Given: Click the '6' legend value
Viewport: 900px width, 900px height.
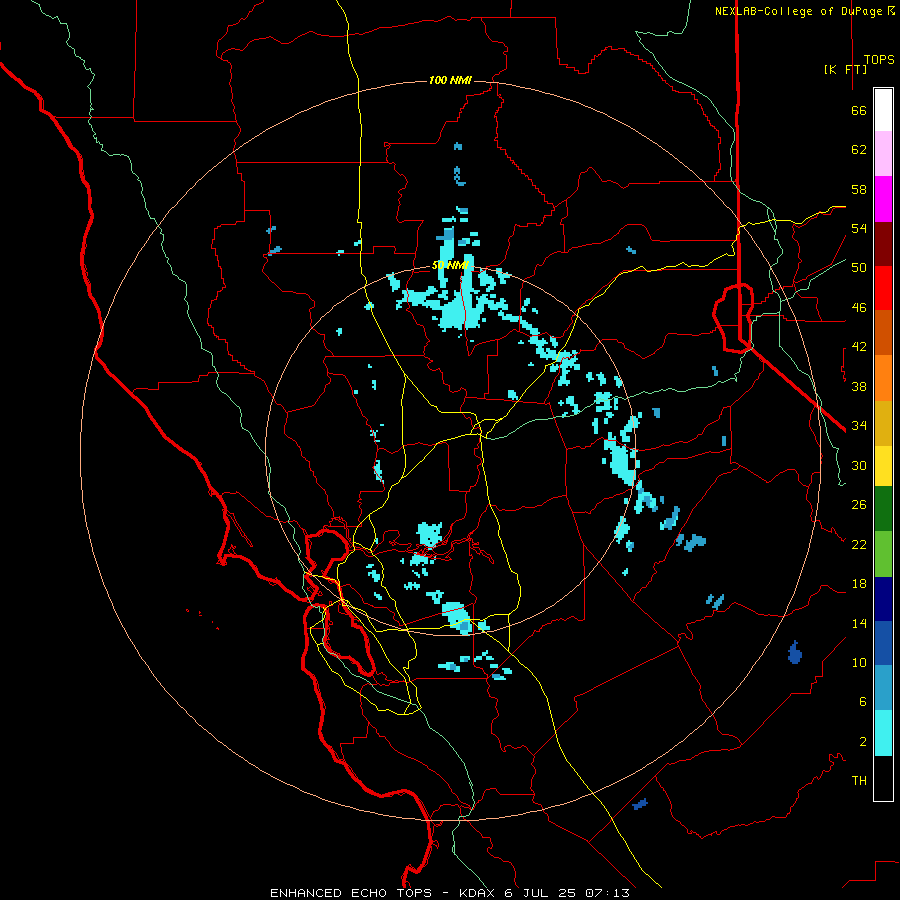Looking at the screenshot, I should coord(863,702).
